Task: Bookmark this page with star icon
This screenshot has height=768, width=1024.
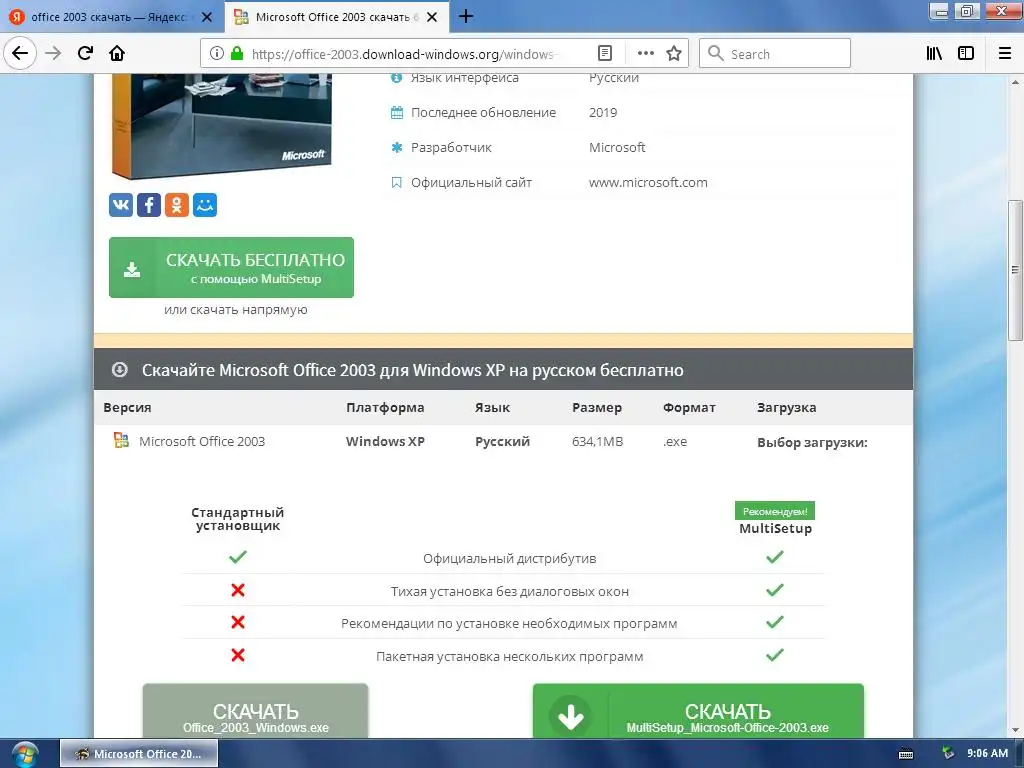Action: 674,54
